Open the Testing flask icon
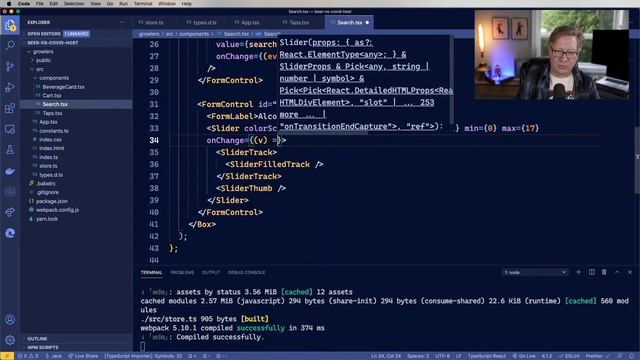 [x=10, y=150]
